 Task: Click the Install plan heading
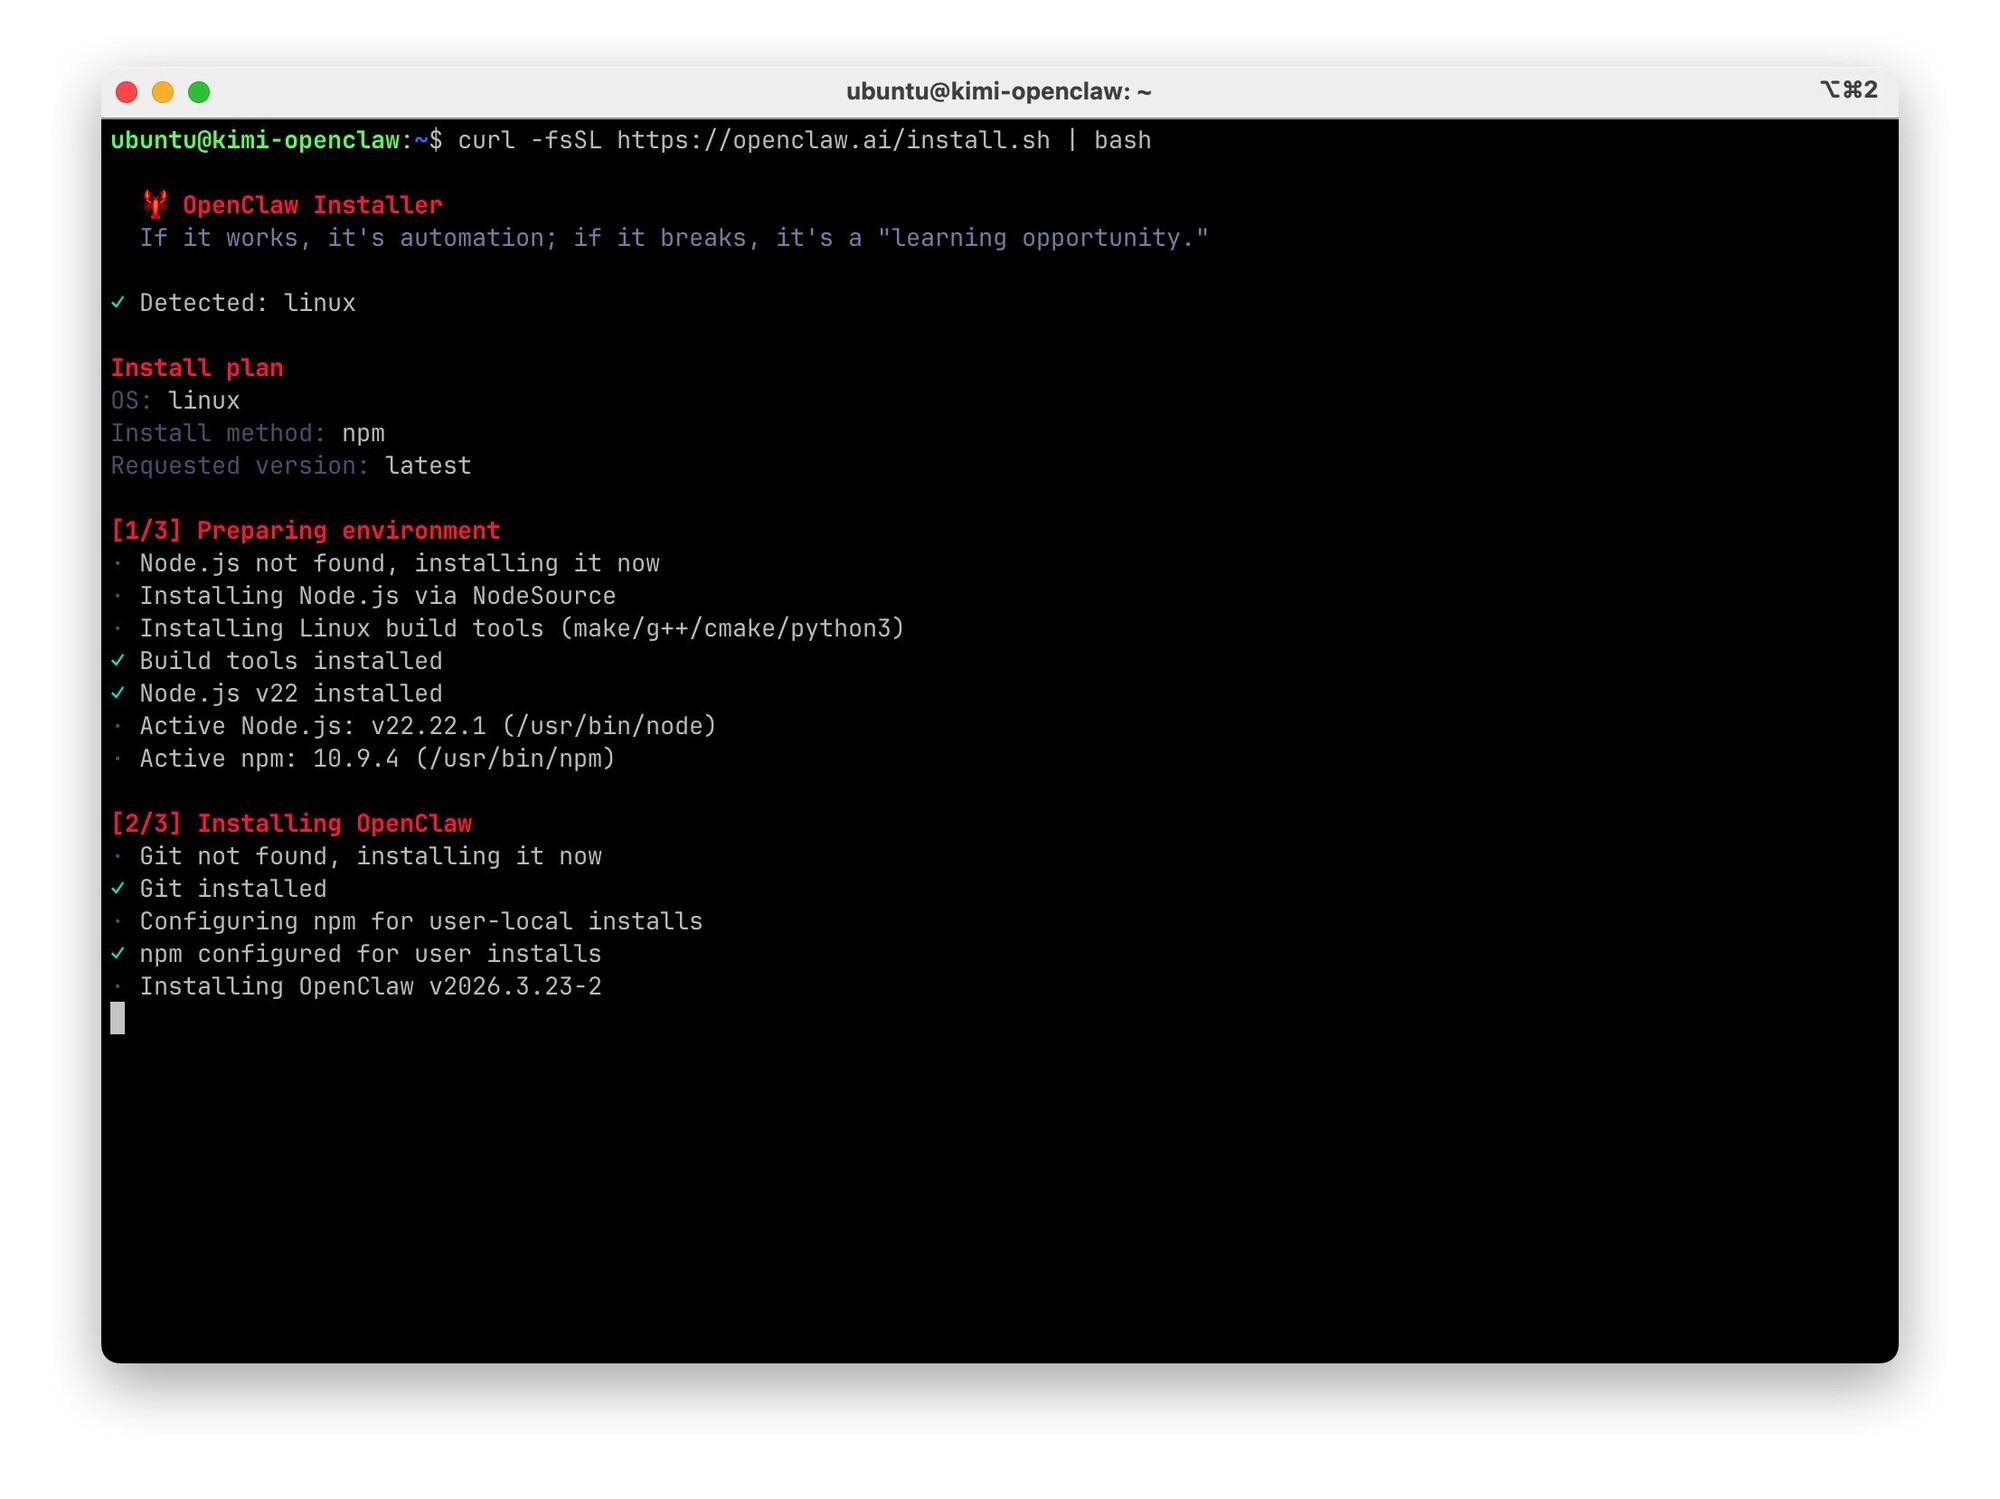[197, 368]
